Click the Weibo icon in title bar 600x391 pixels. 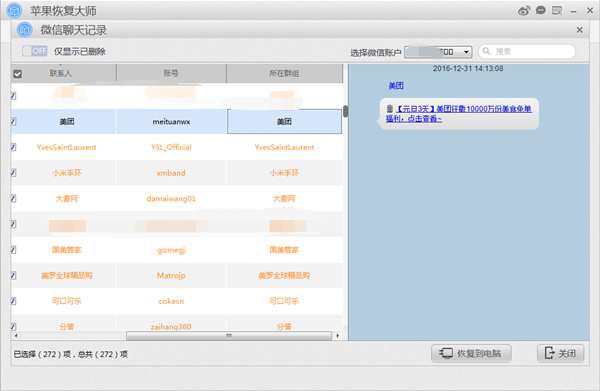[x=524, y=11]
